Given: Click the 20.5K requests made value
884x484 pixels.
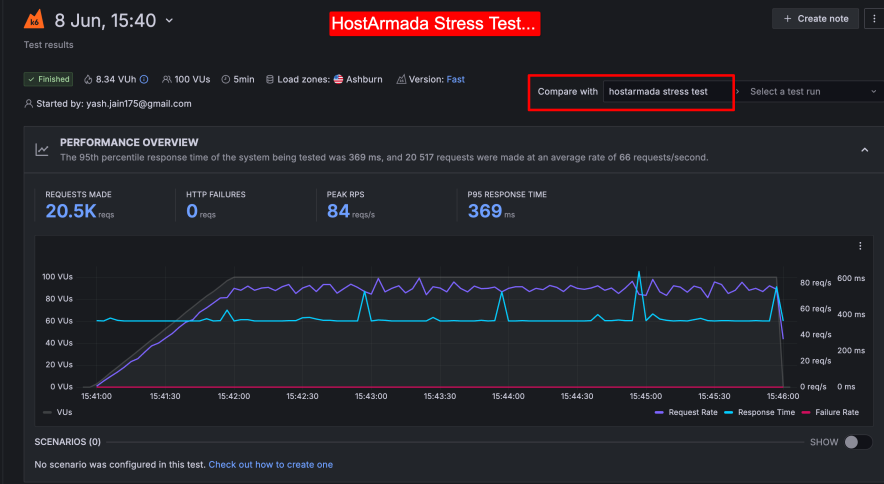Looking at the screenshot, I should point(71,211).
